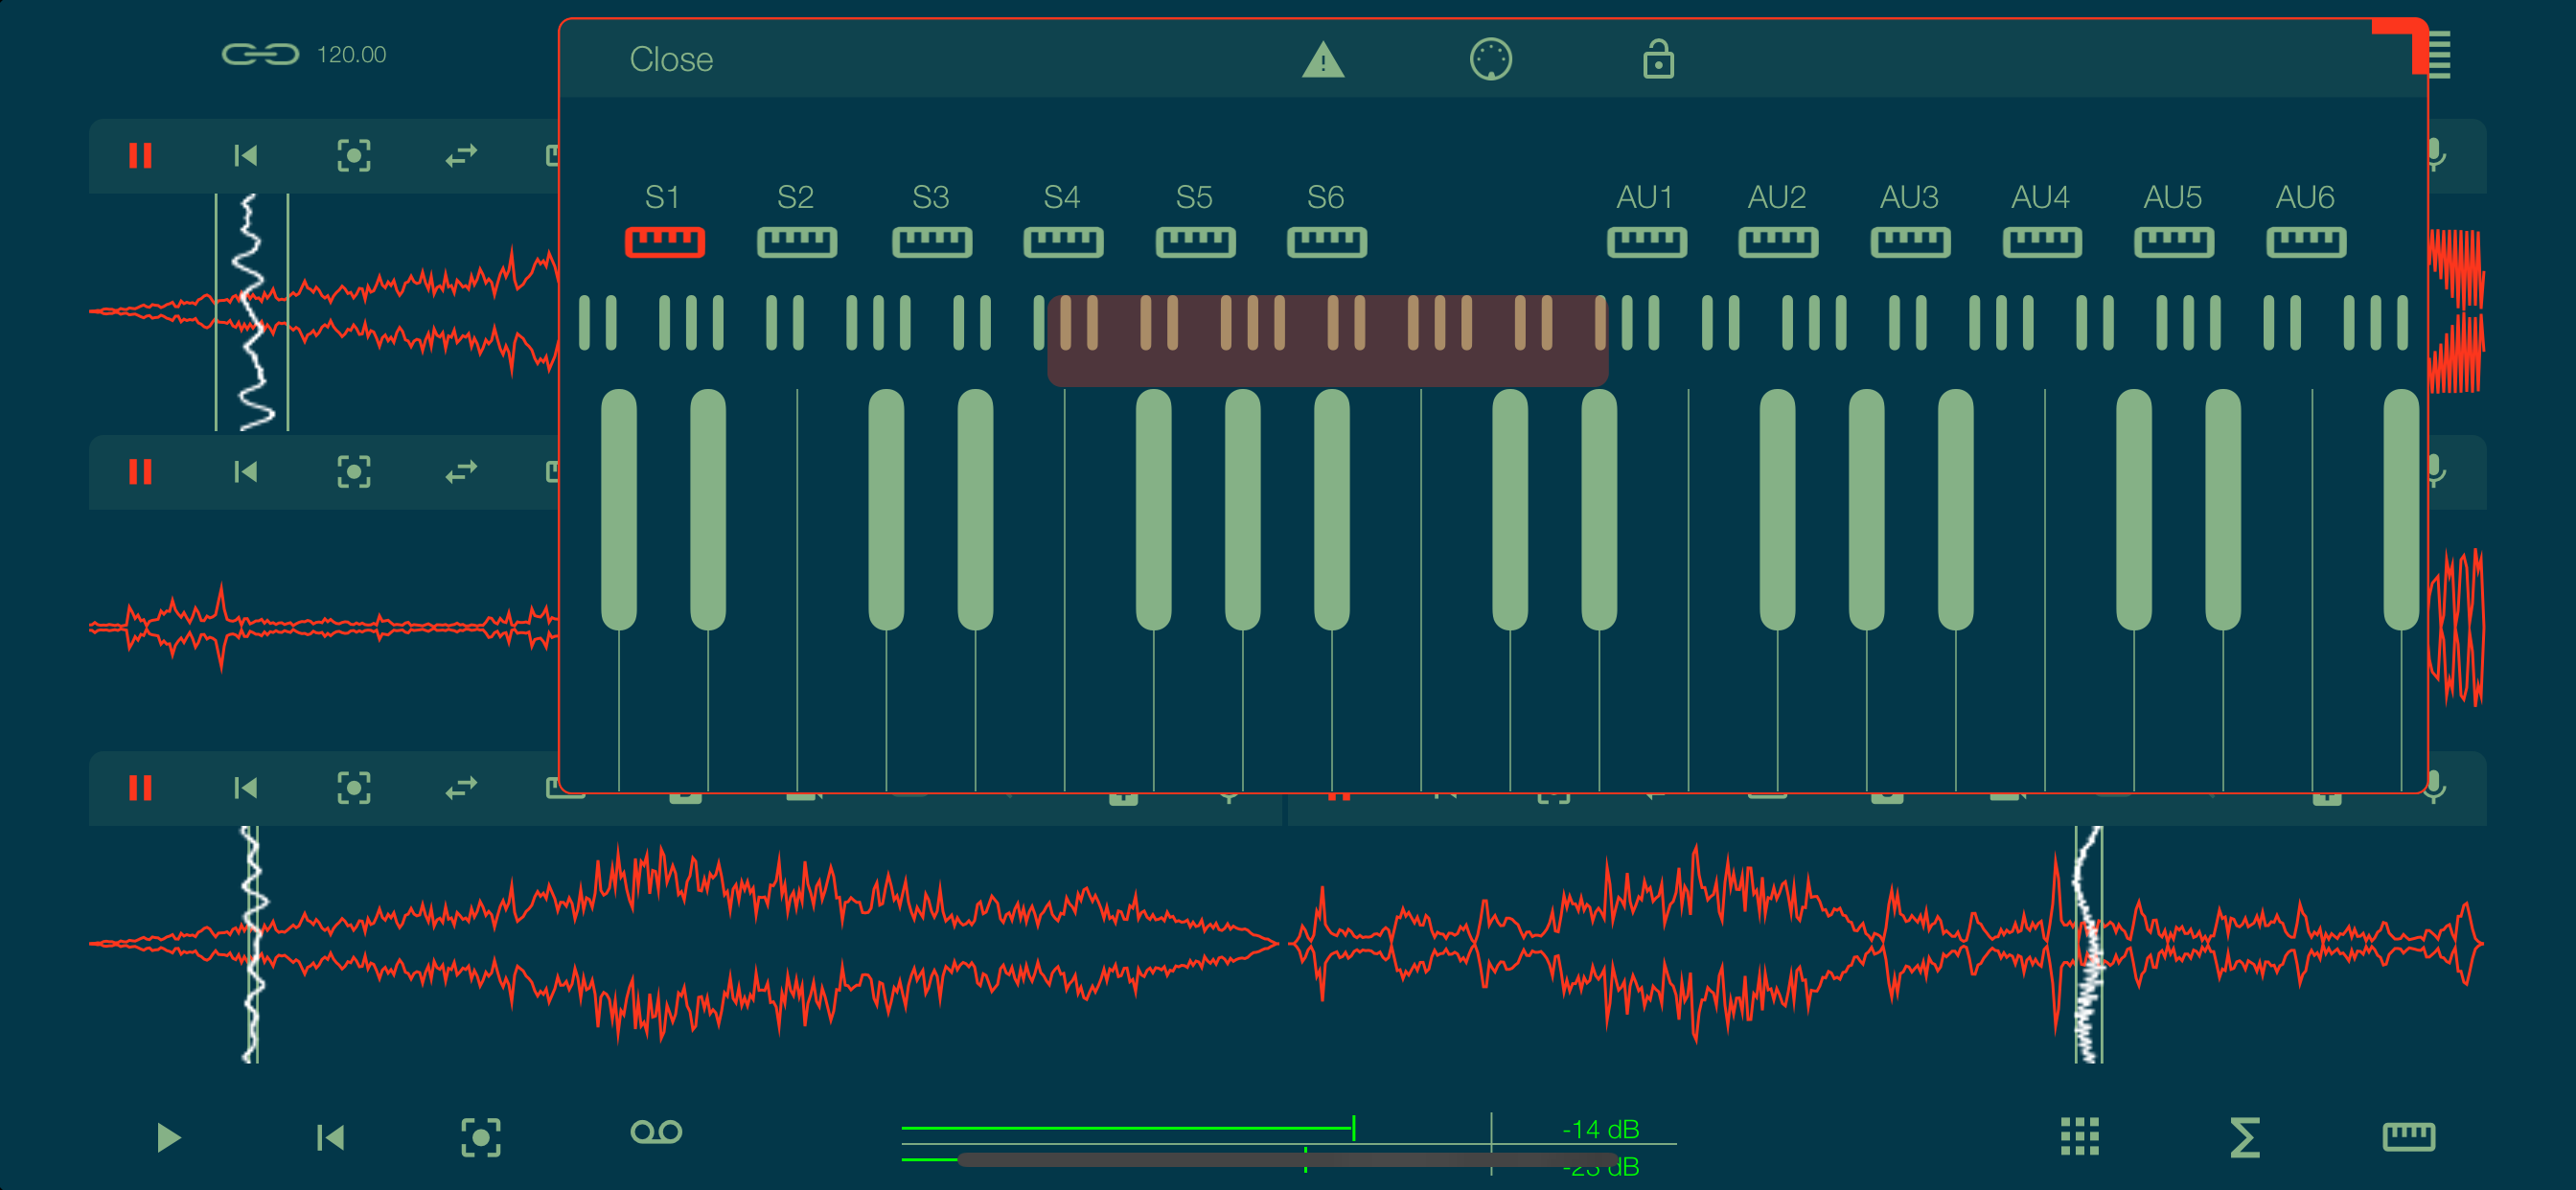Select the reverse playback arrows on first track
Image resolution: width=2576 pixels, height=1190 pixels.
click(x=460, y=156)
